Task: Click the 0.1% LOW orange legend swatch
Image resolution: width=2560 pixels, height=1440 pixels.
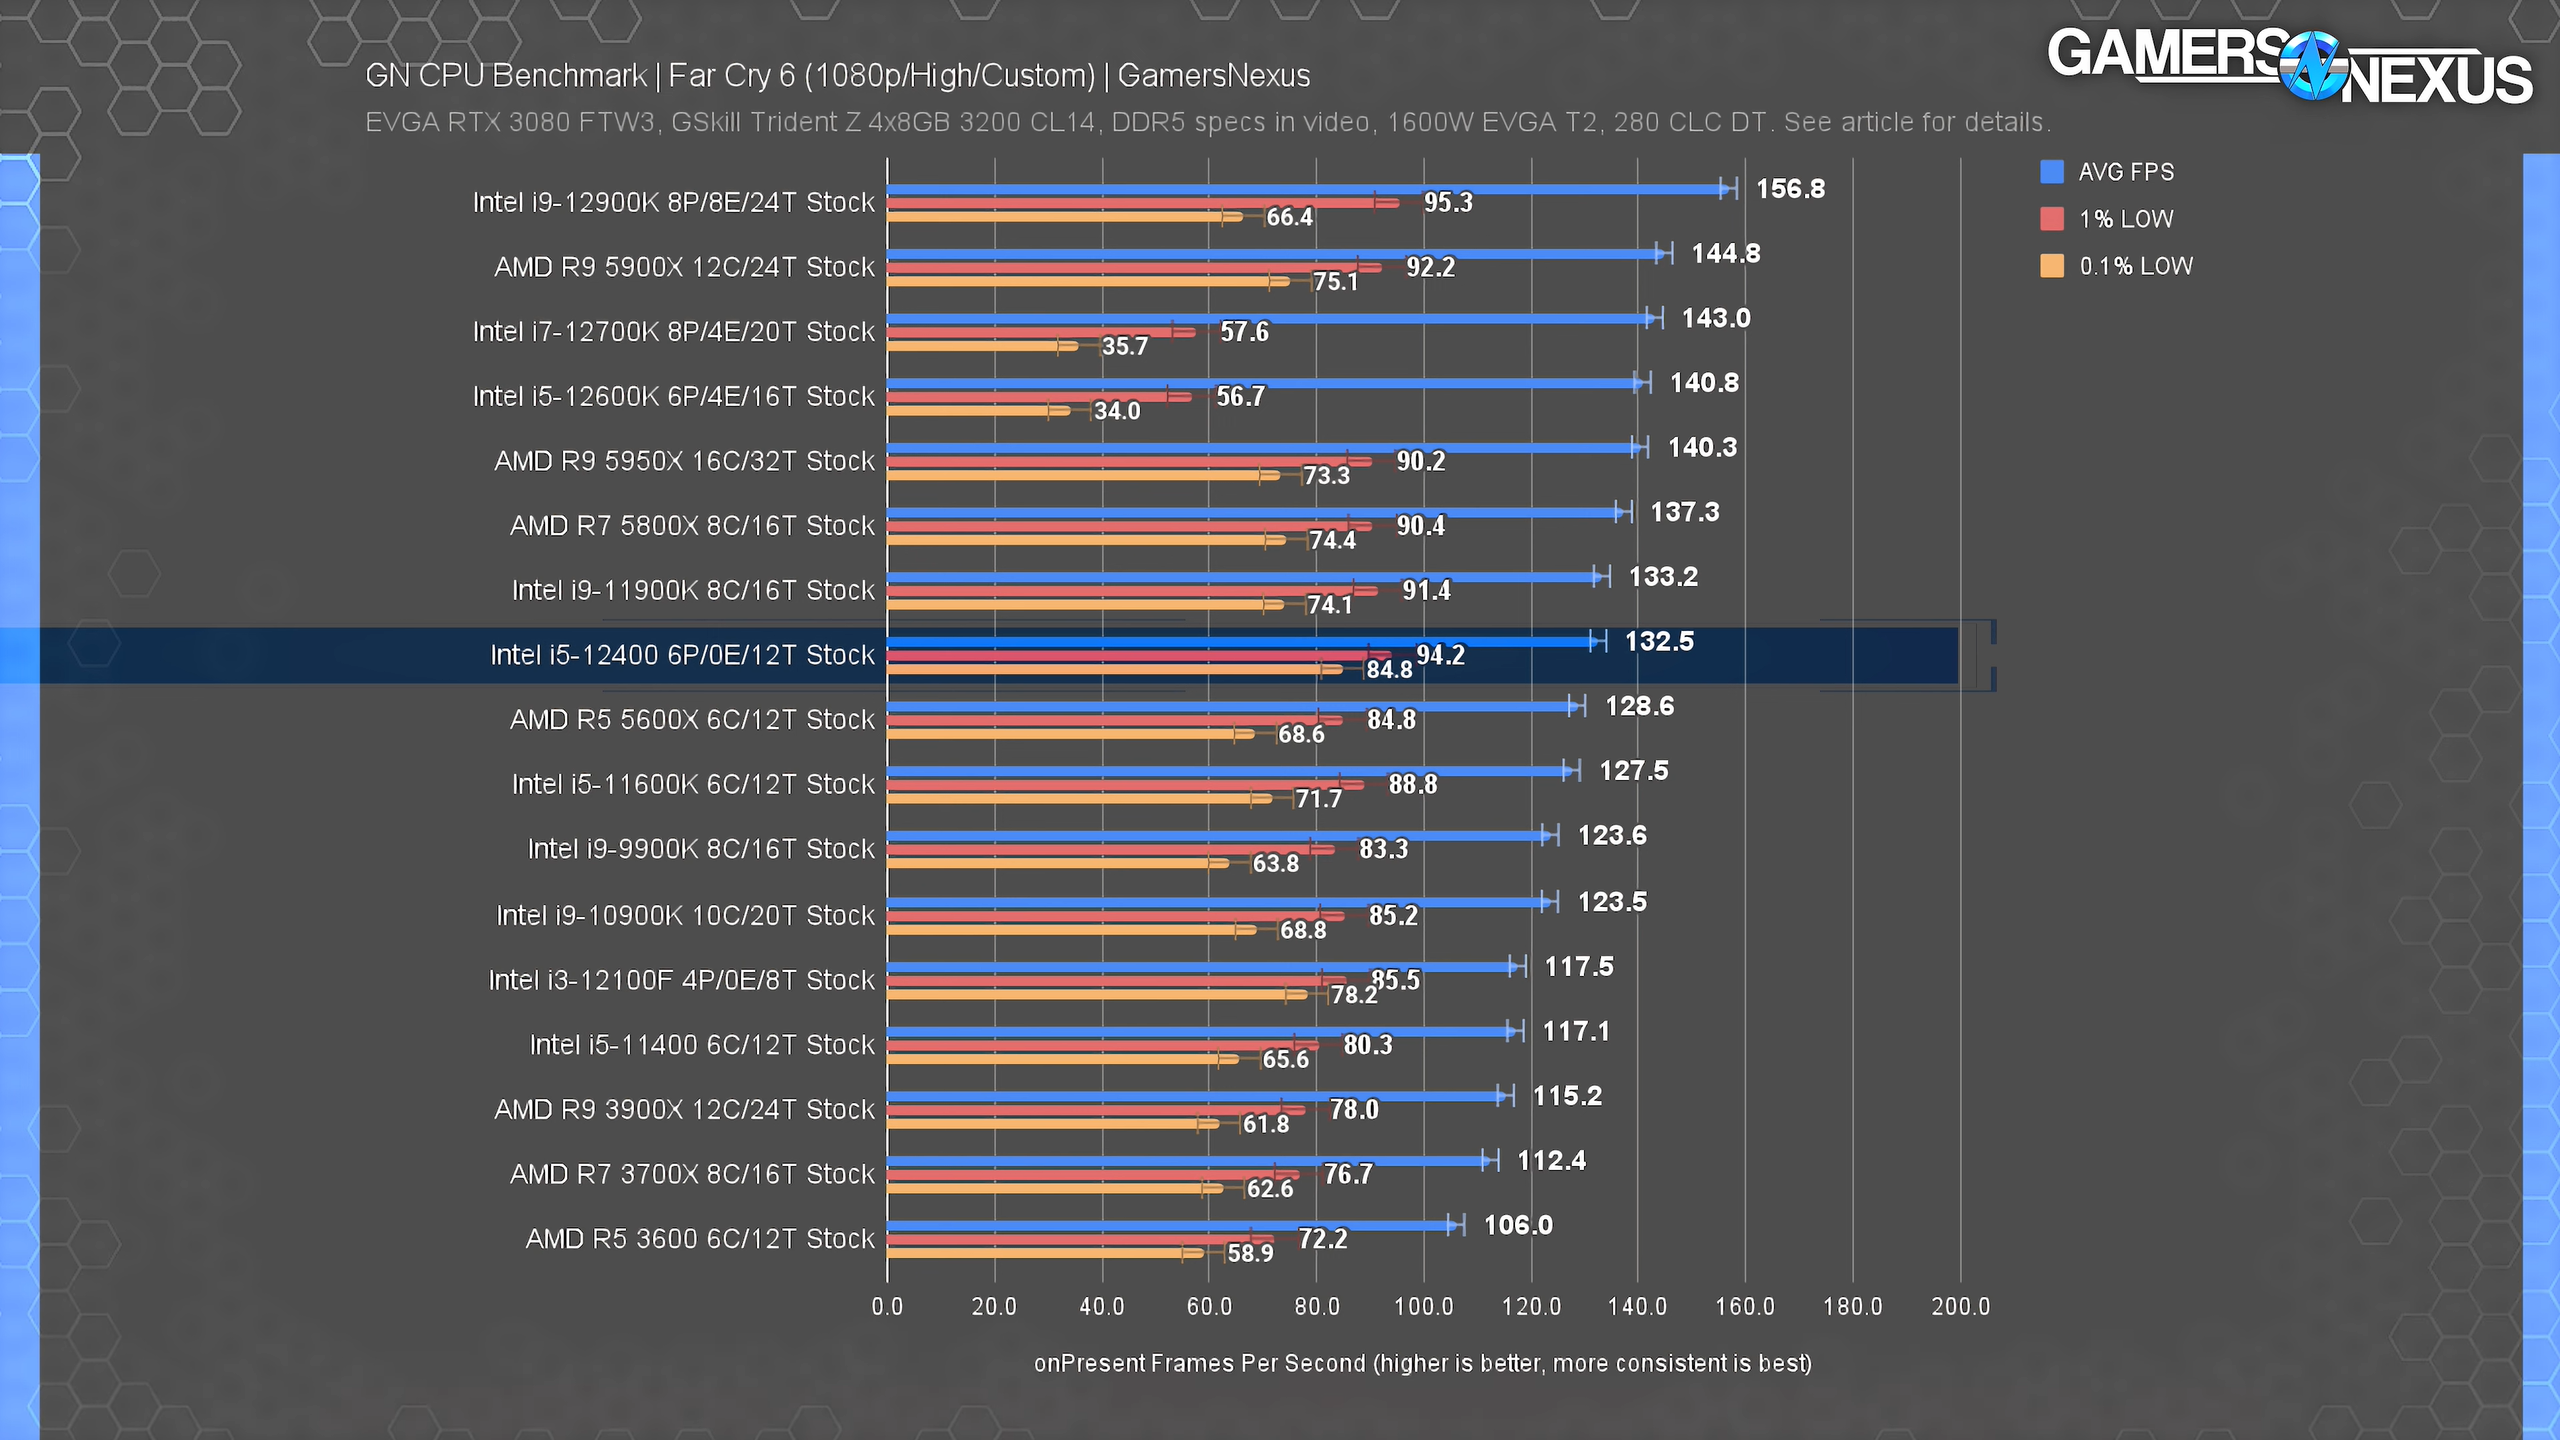Action: pos(2051,266)
